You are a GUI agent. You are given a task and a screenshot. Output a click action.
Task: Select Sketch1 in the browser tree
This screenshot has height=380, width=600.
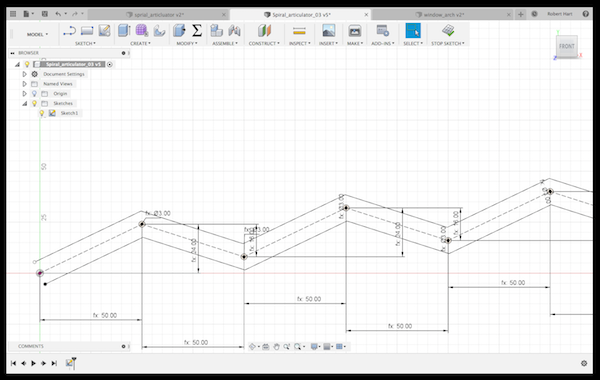(69, 113)
